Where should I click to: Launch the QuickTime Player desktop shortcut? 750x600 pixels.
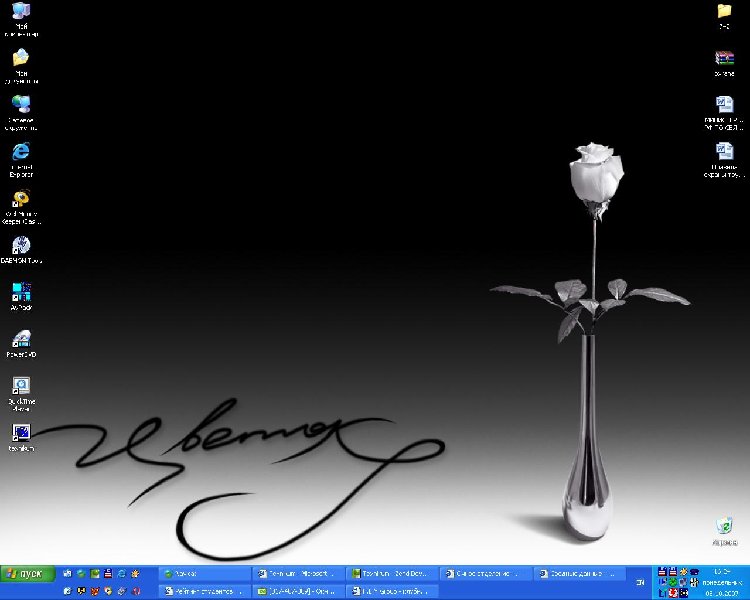[21, 394]
